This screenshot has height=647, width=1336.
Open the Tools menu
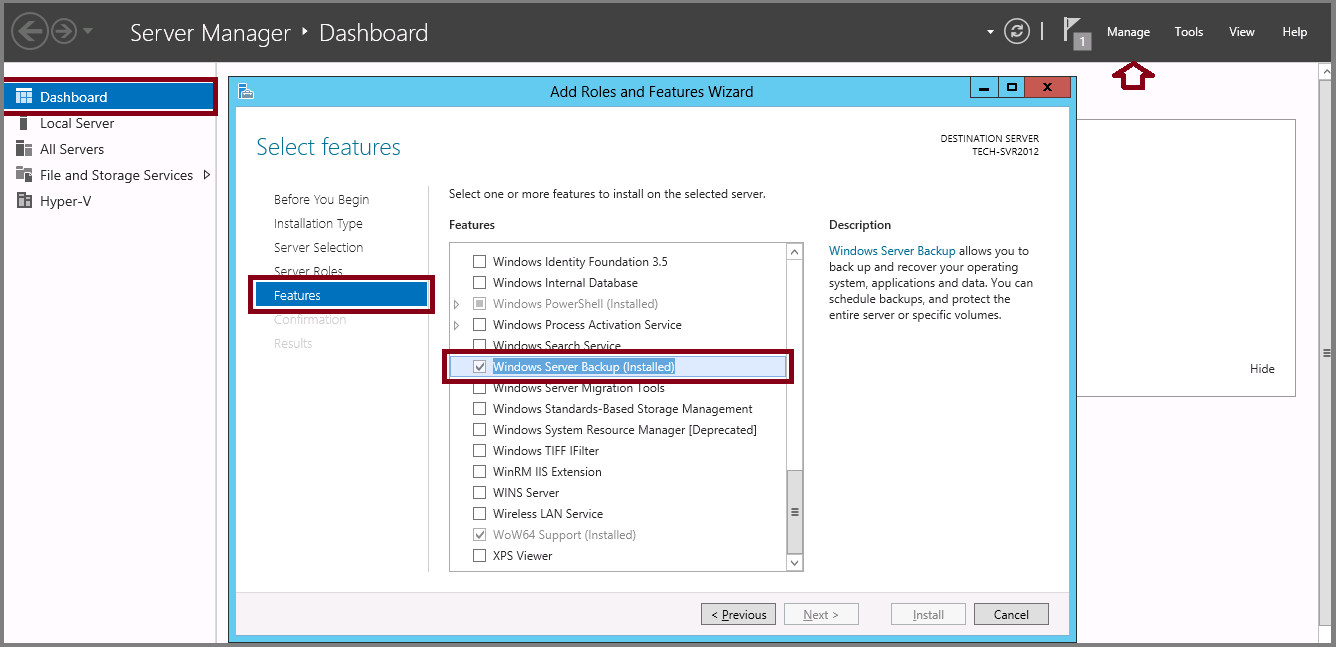point(1188,32)
